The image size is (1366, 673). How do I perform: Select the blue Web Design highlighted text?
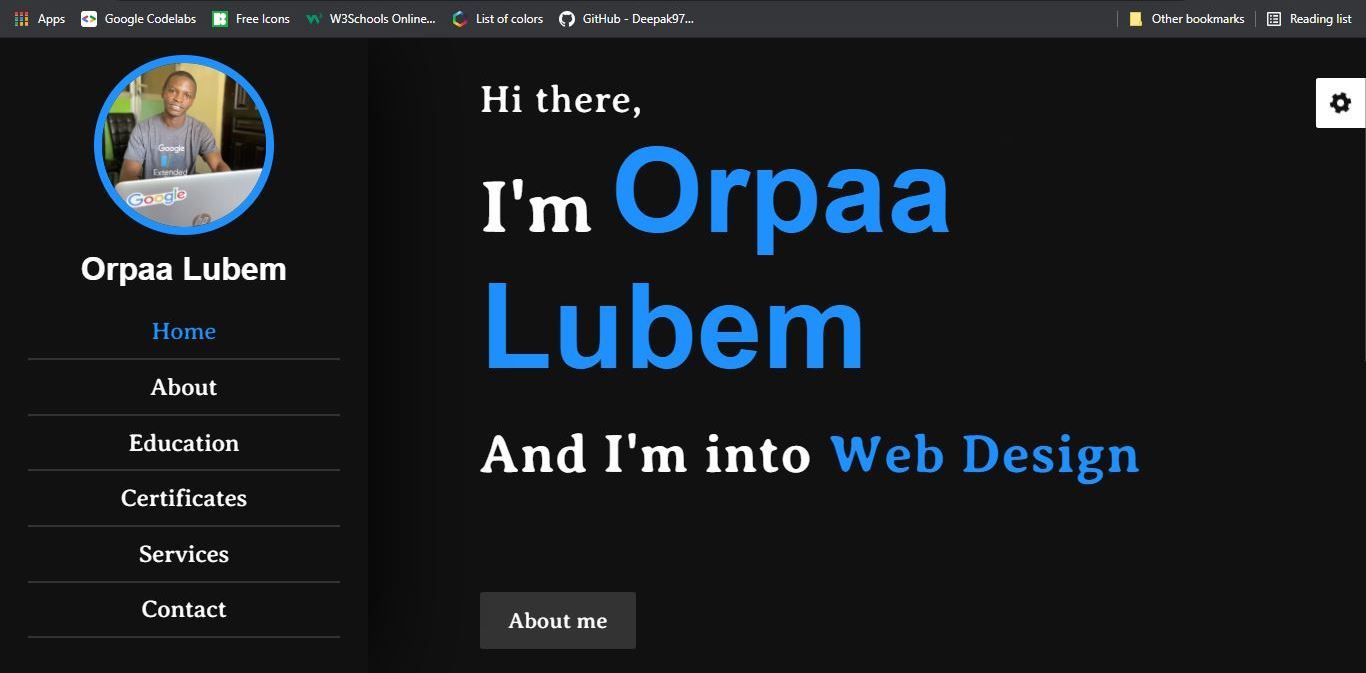[984, 454]
